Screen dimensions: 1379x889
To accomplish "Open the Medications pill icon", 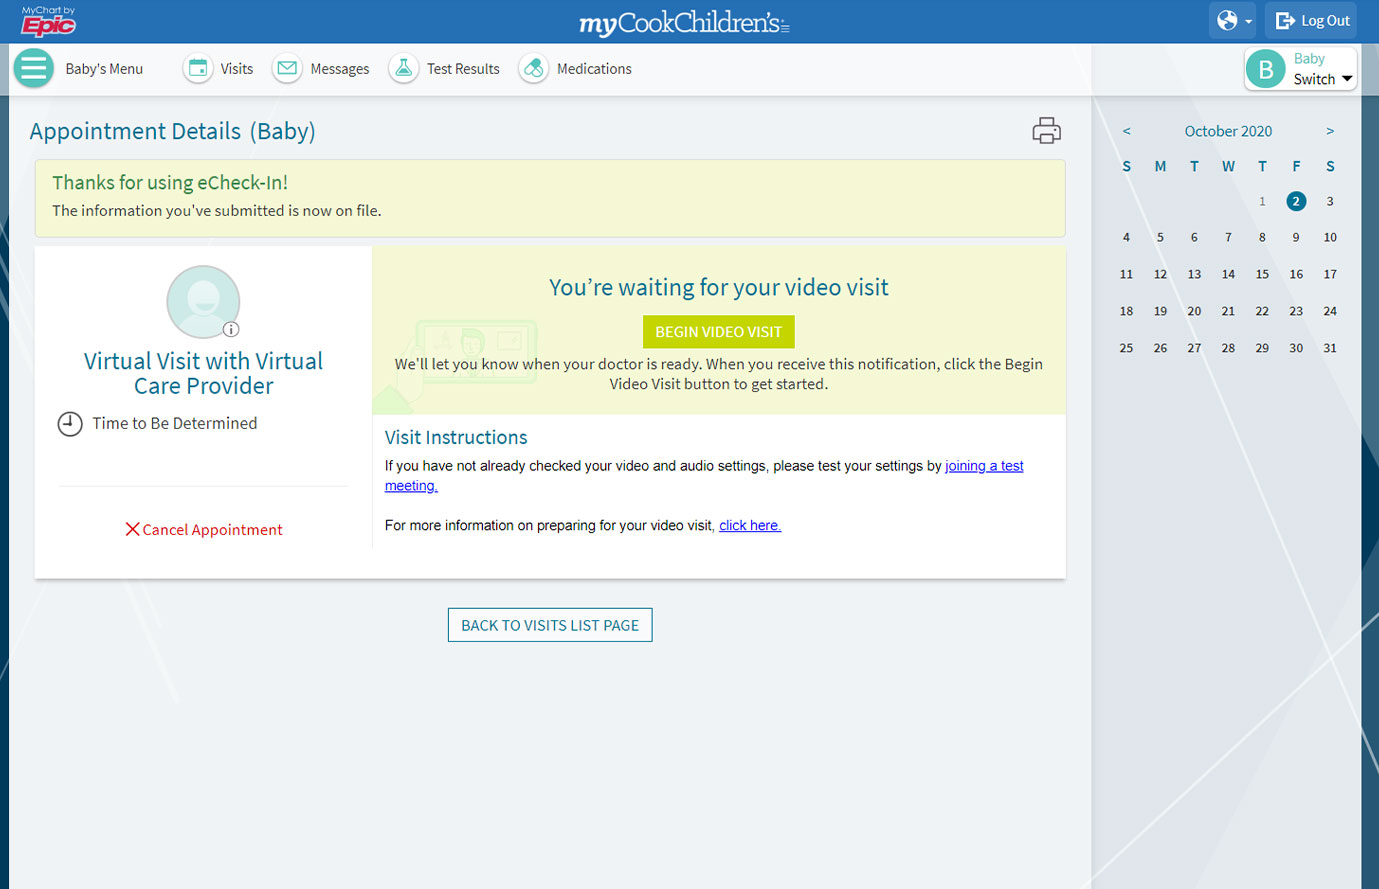I will tap(534, 69).
